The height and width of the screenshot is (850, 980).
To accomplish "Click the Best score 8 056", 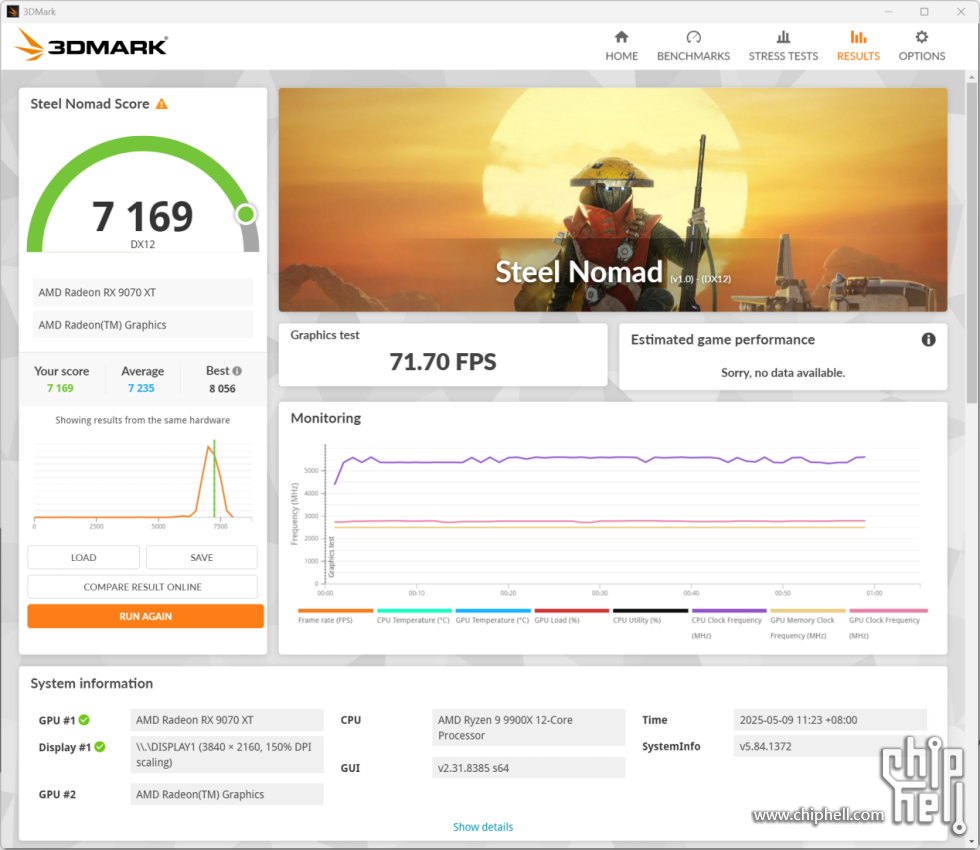I will 222,389.
